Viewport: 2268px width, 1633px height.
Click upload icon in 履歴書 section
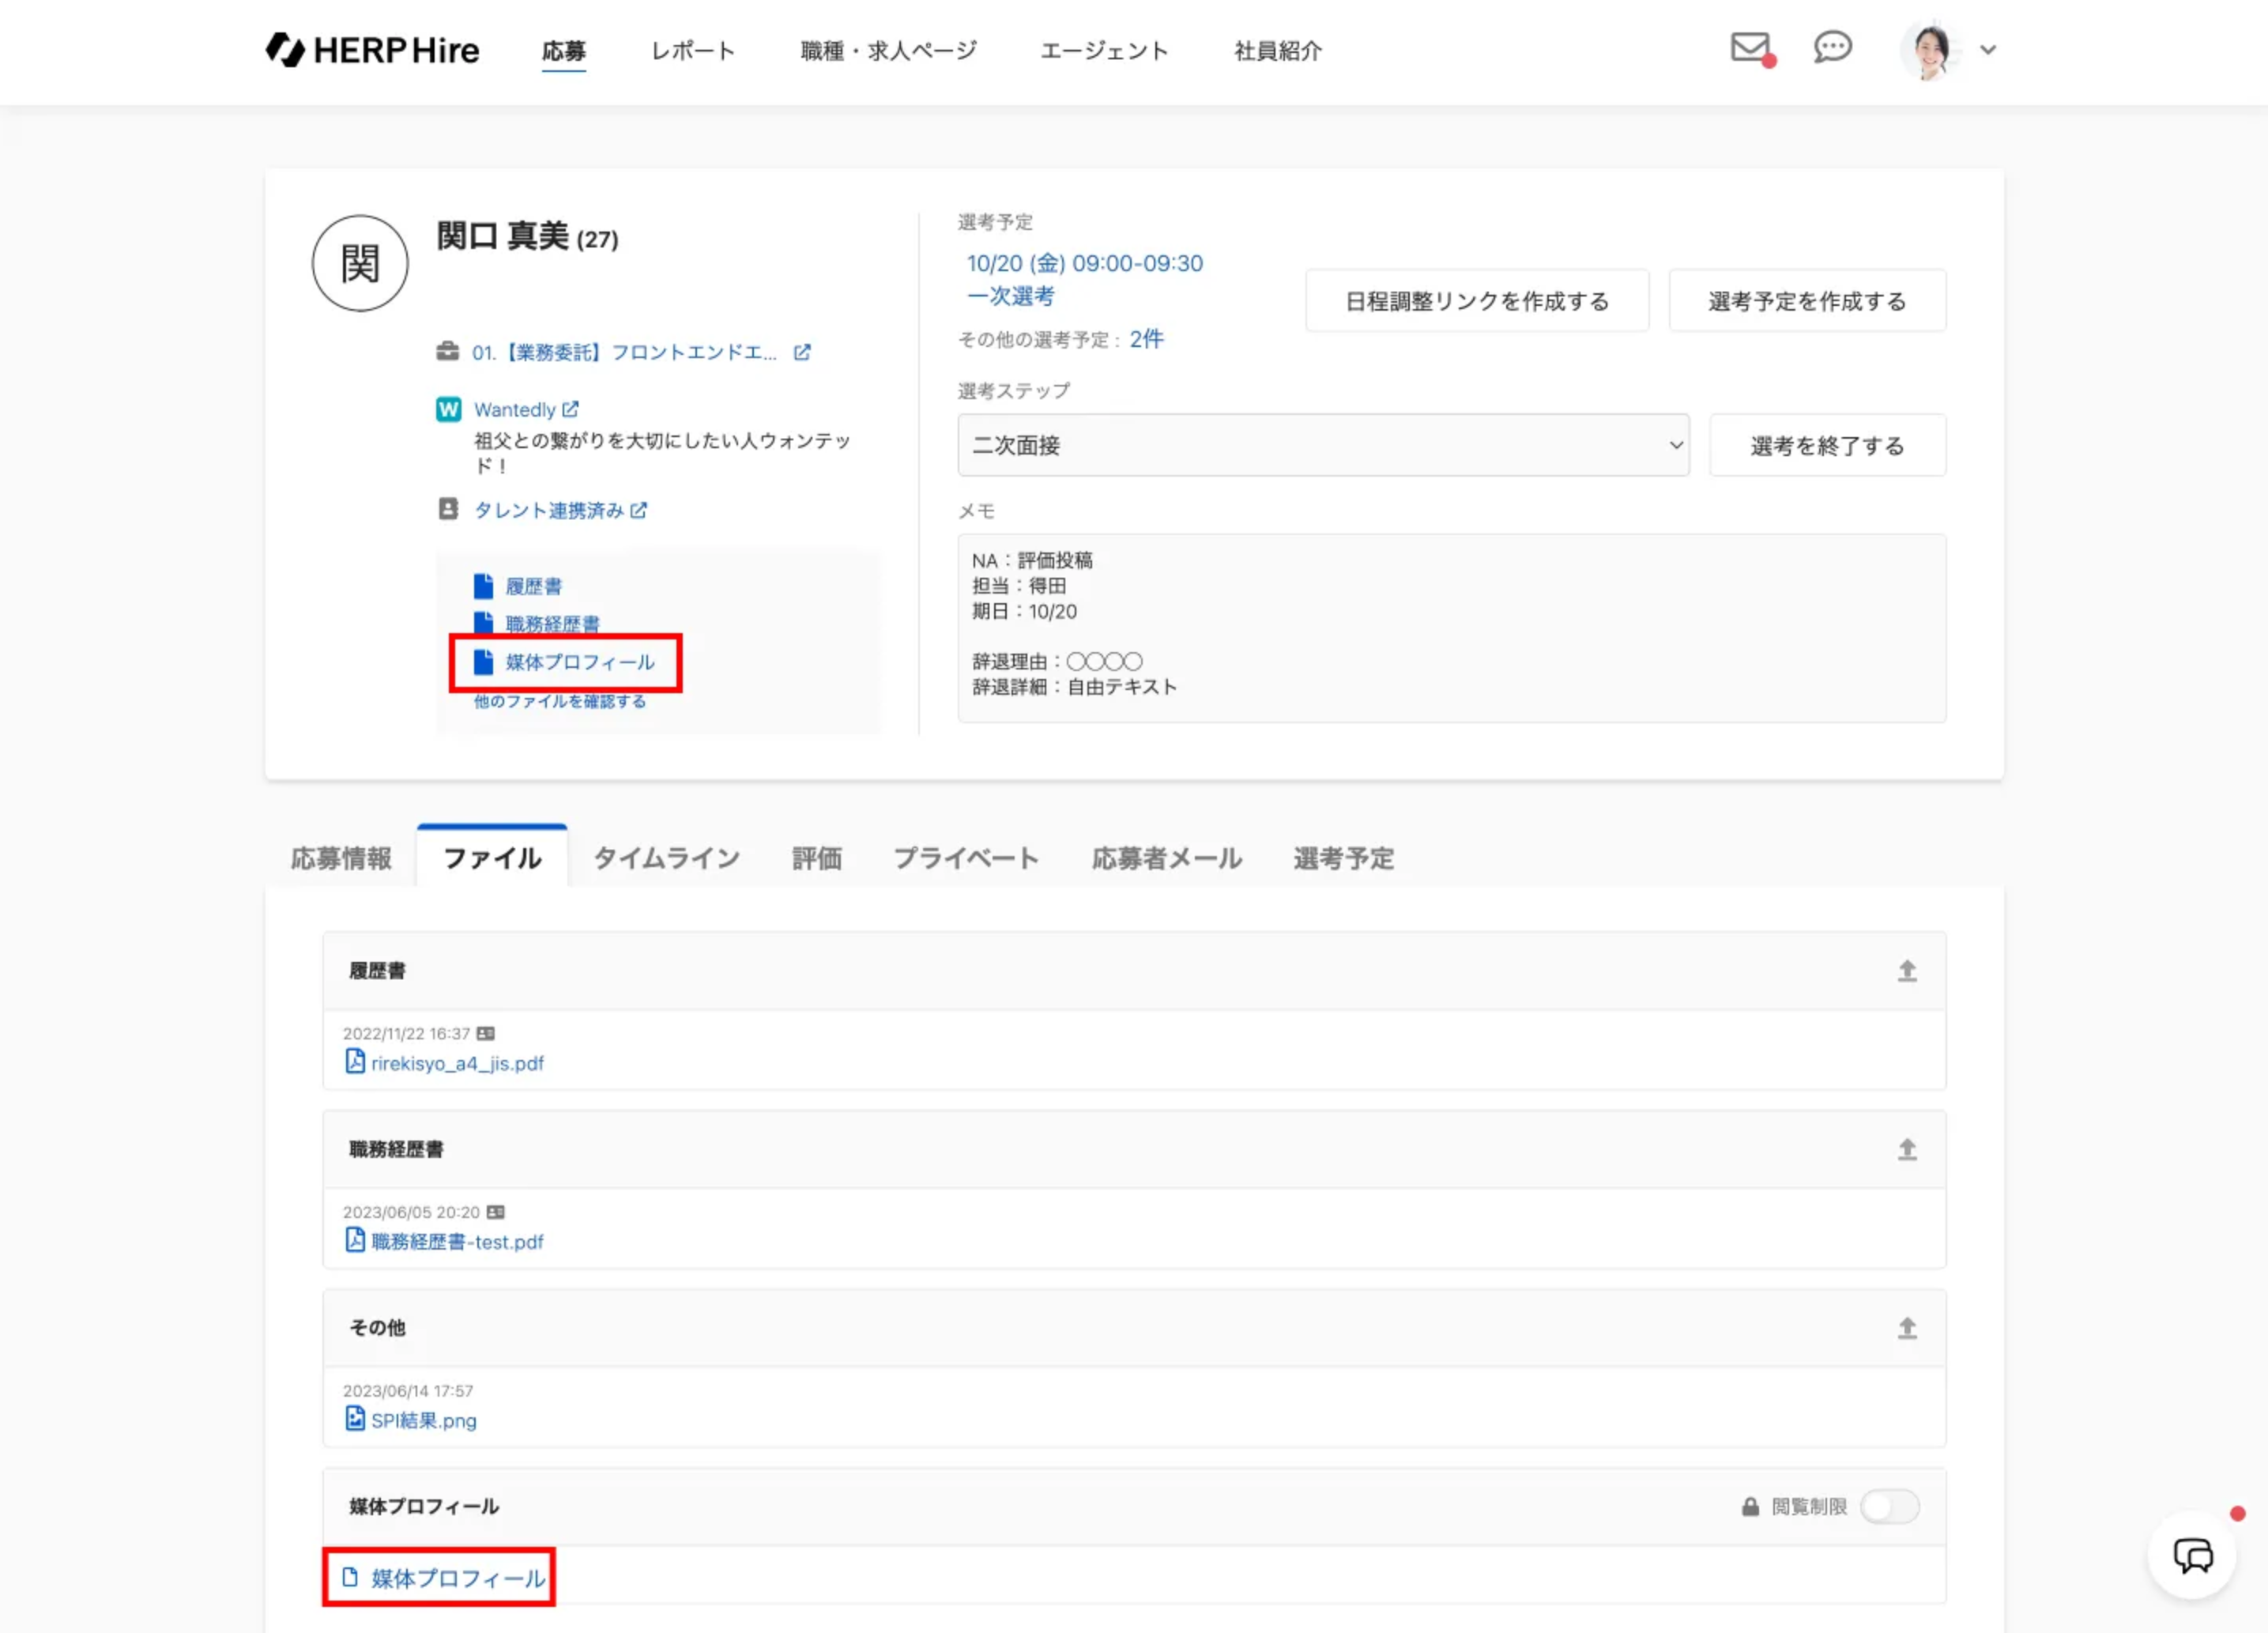coord(1907,971)
